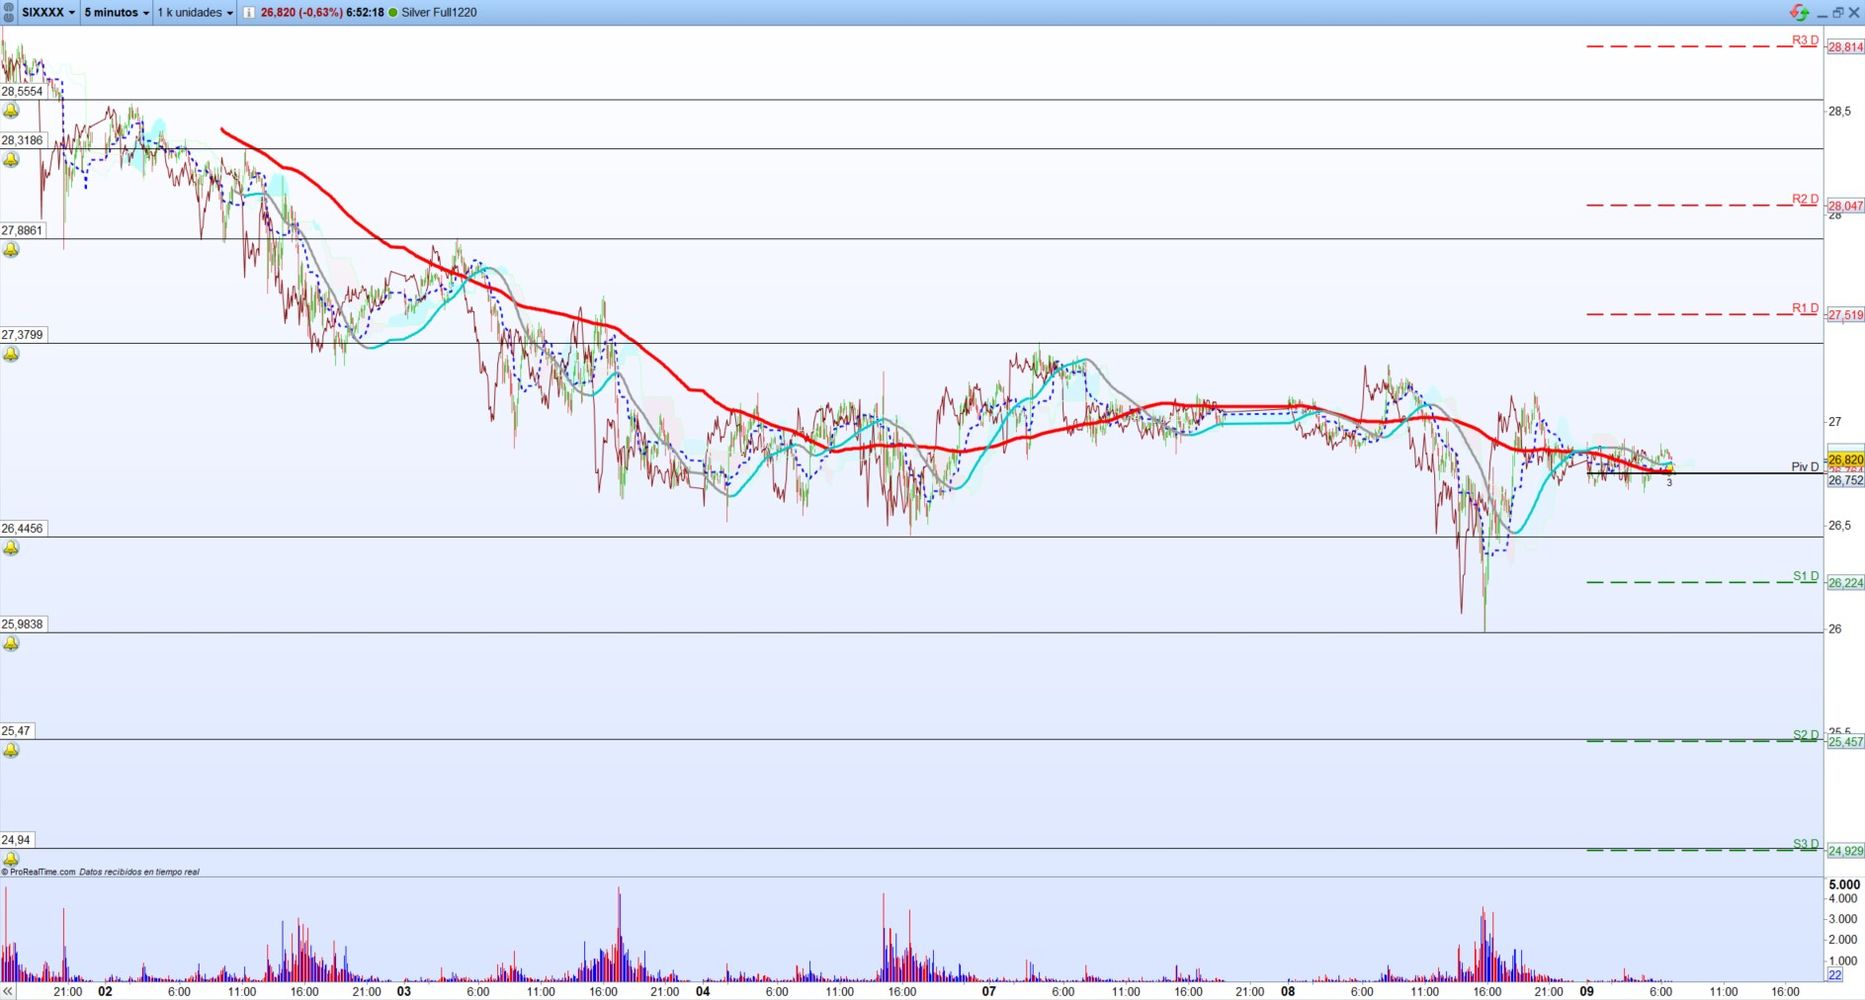Click the red-green refresh arrows icon

coord(1799,12)
